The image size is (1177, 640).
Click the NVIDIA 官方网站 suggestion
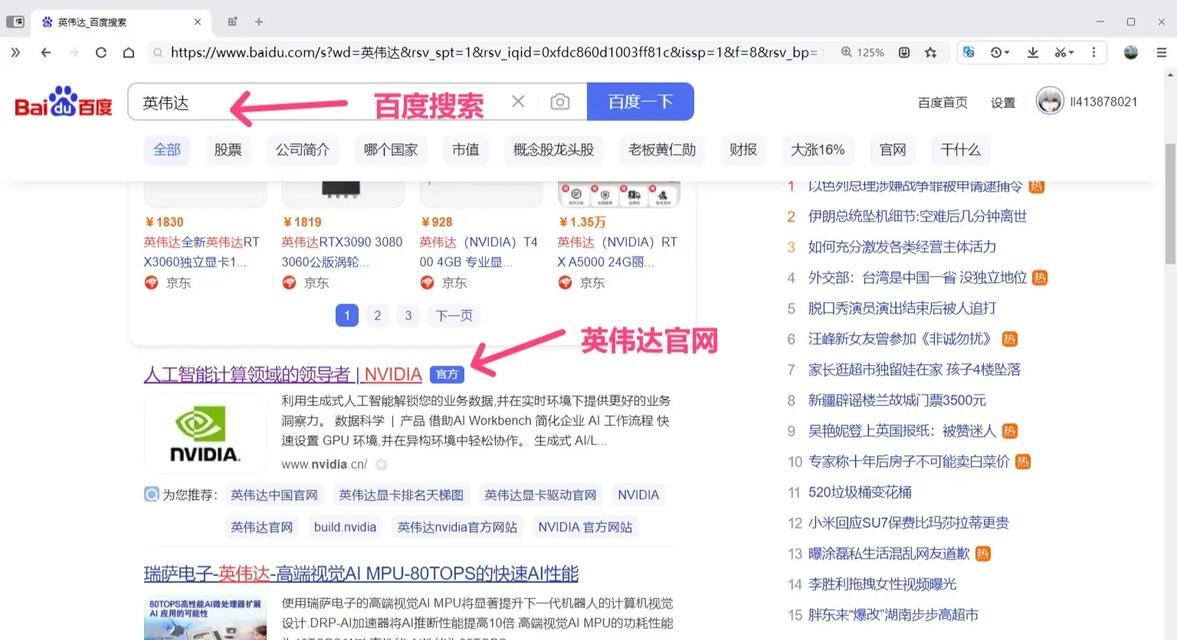click(585, 527)
